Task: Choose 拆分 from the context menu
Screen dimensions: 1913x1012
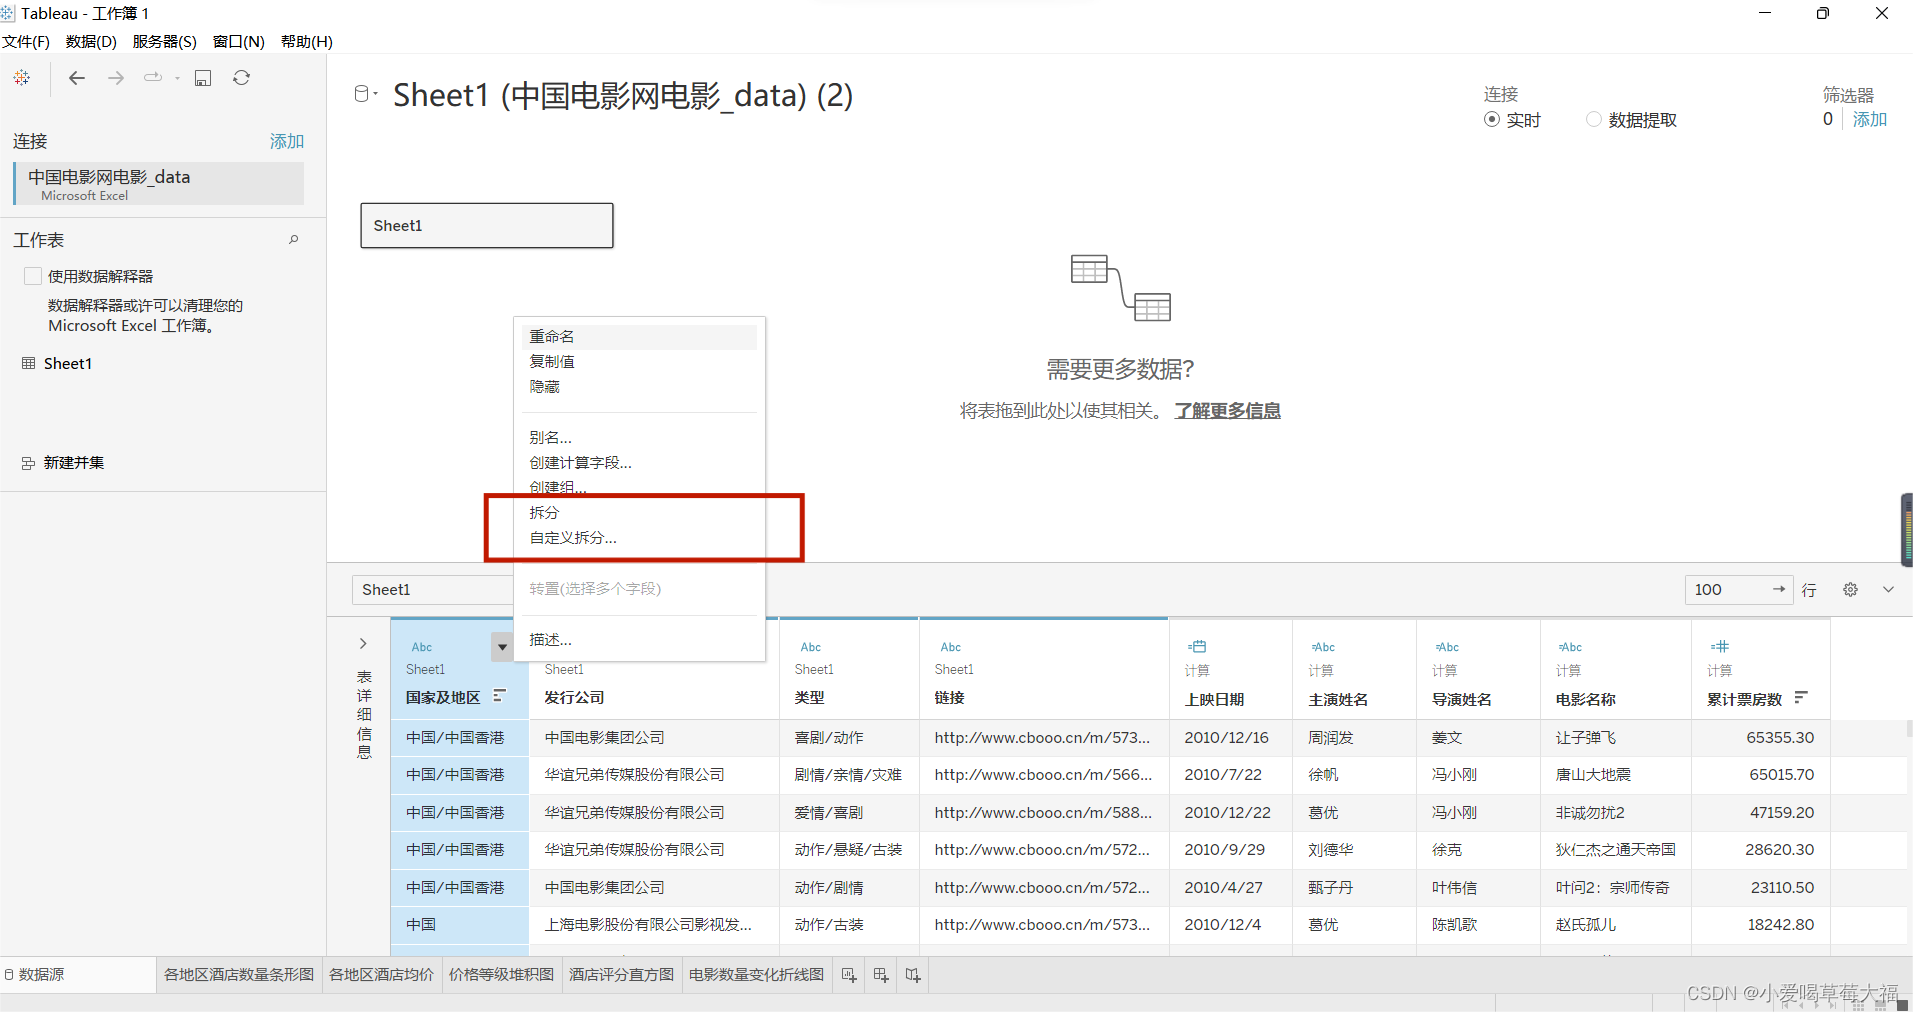Action: point(639,513)
